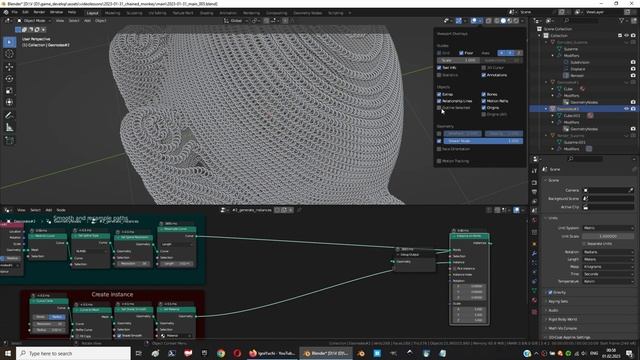
Task: Toggle the Relationship Lines checkbox
Action: [439, 101]
